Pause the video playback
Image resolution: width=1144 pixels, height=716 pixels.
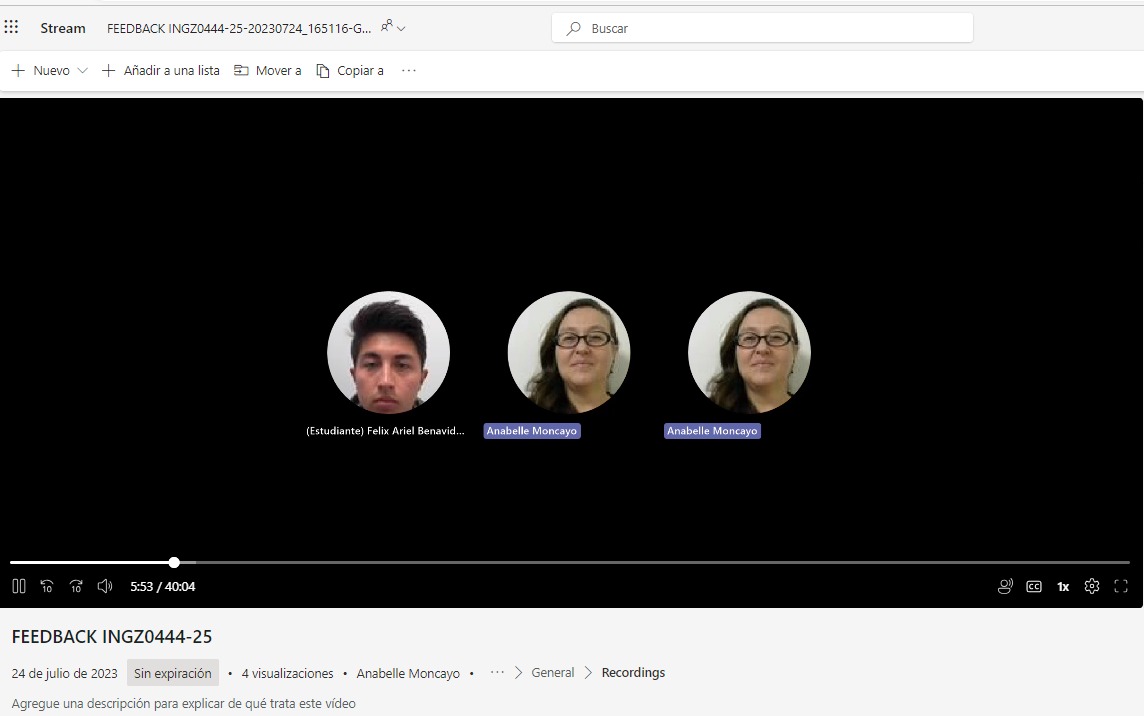tap(19, 586)
